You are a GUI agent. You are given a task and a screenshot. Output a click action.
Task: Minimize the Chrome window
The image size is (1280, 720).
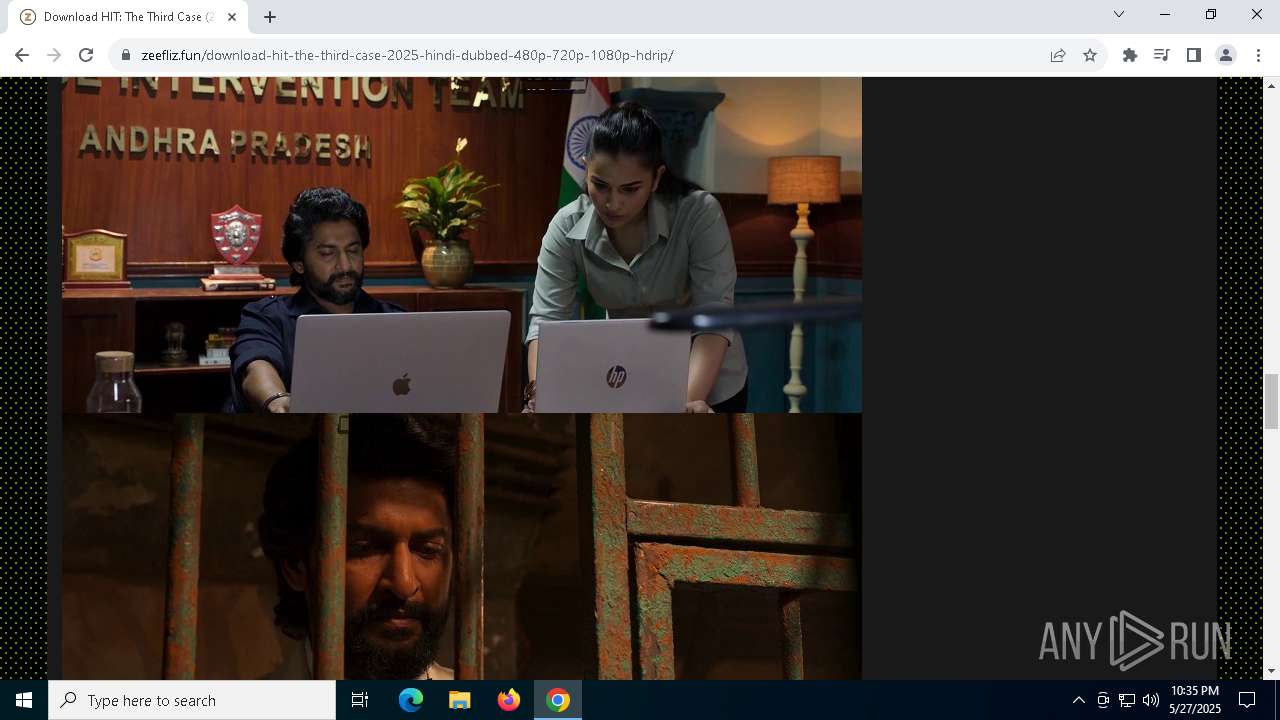coord(1164,14)
